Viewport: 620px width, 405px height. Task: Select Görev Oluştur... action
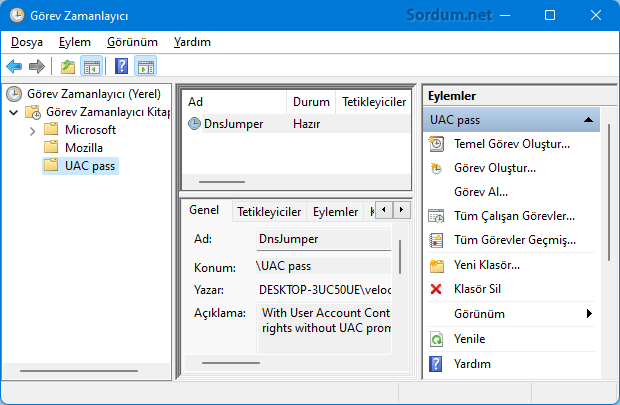click(x=495, y=168)
